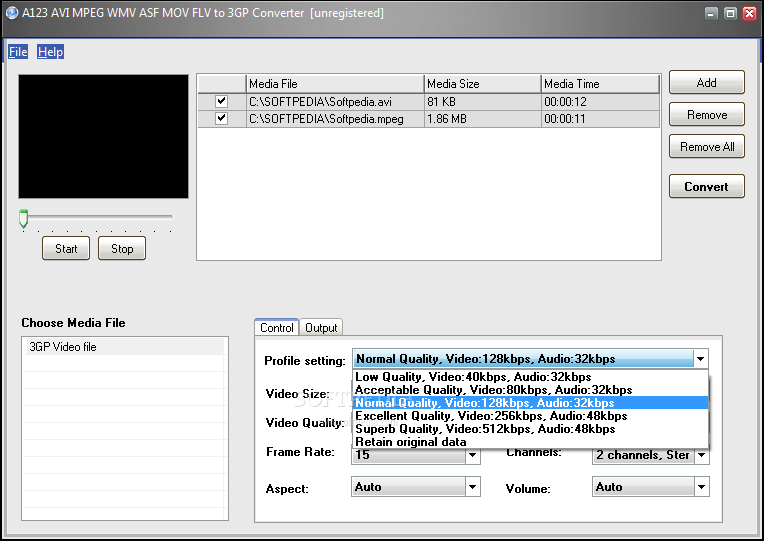
Task: Switch to the Control tab
Action: [277, 328]
